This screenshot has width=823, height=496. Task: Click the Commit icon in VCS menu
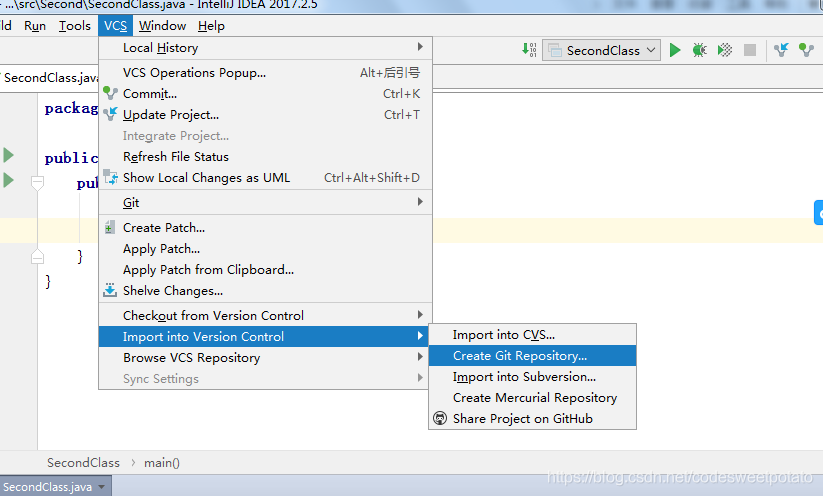pos(110,93)
